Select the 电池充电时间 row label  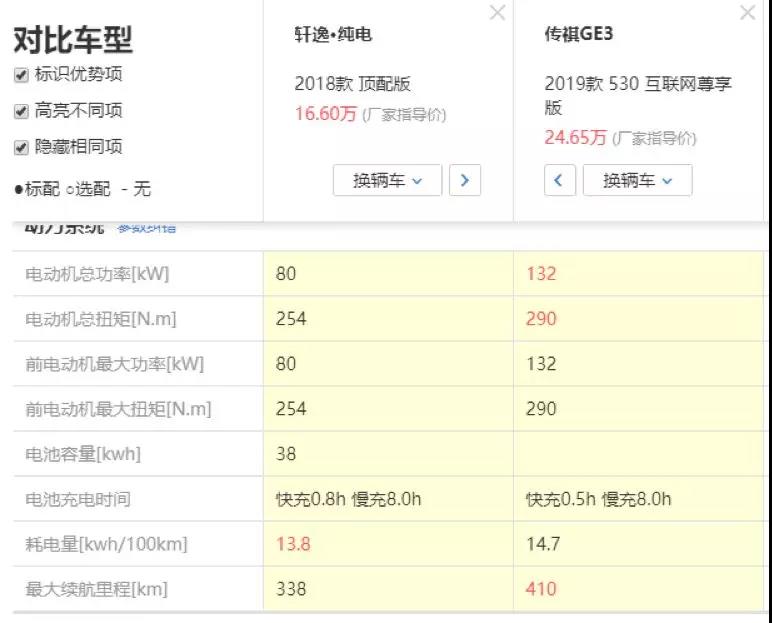click(x=78, y=499)
